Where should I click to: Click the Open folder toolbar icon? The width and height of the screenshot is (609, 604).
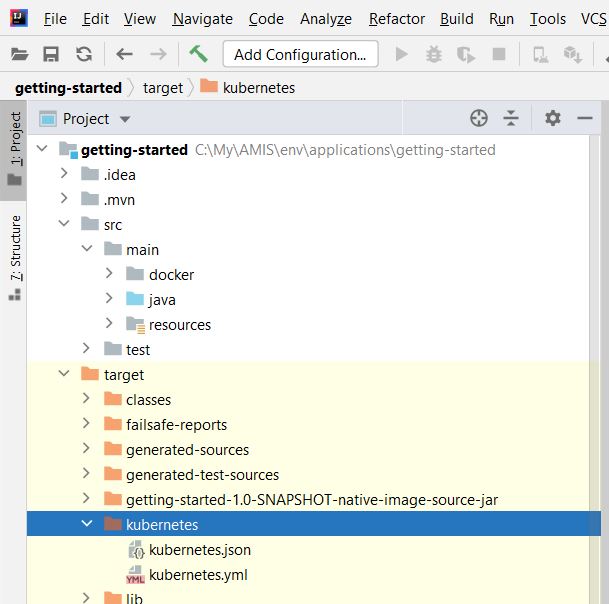20,55
